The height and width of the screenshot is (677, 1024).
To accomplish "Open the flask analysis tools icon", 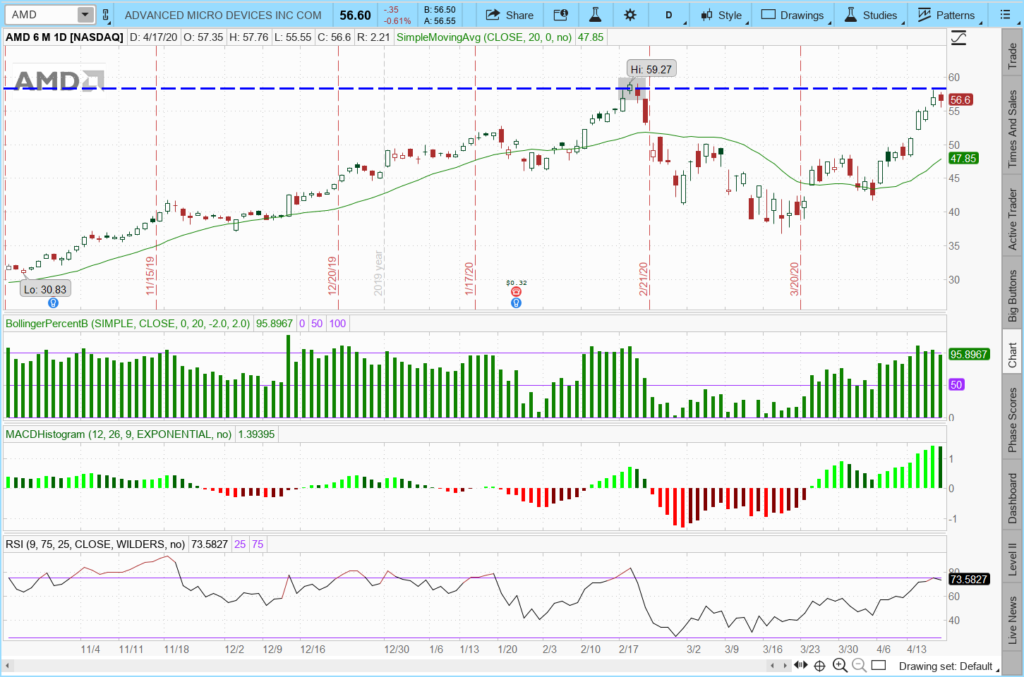I will [x=595, y=14].
